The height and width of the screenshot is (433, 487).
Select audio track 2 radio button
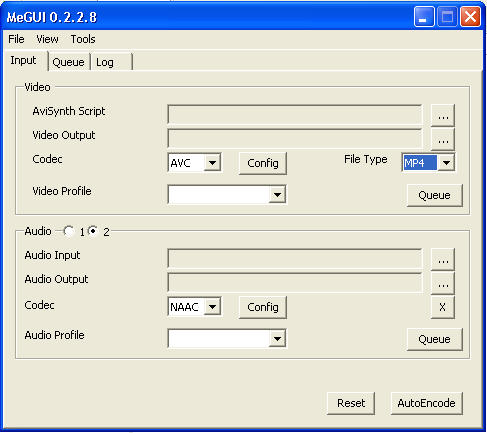tap(93, 231)
